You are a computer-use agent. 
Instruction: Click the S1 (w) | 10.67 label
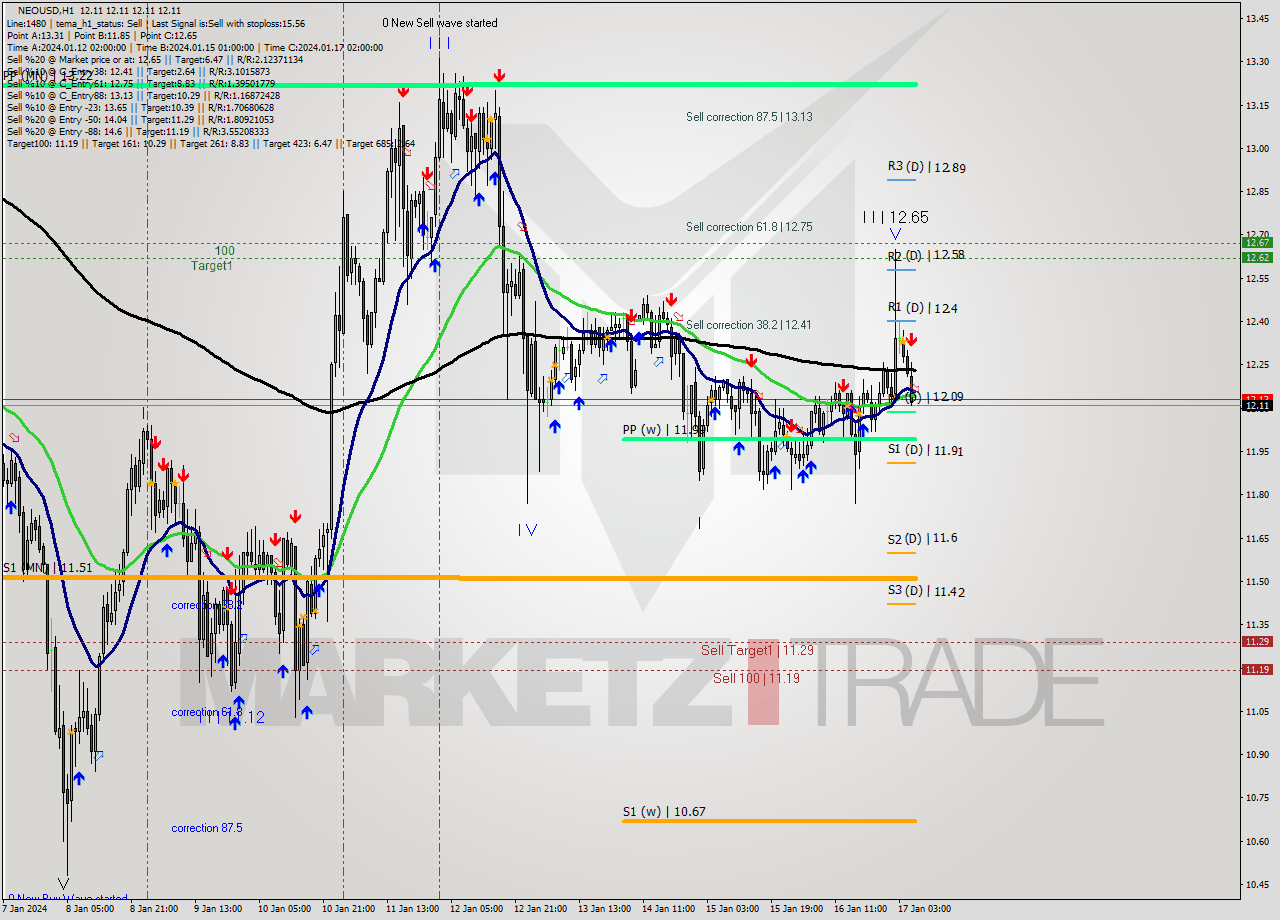click(664, 812)
